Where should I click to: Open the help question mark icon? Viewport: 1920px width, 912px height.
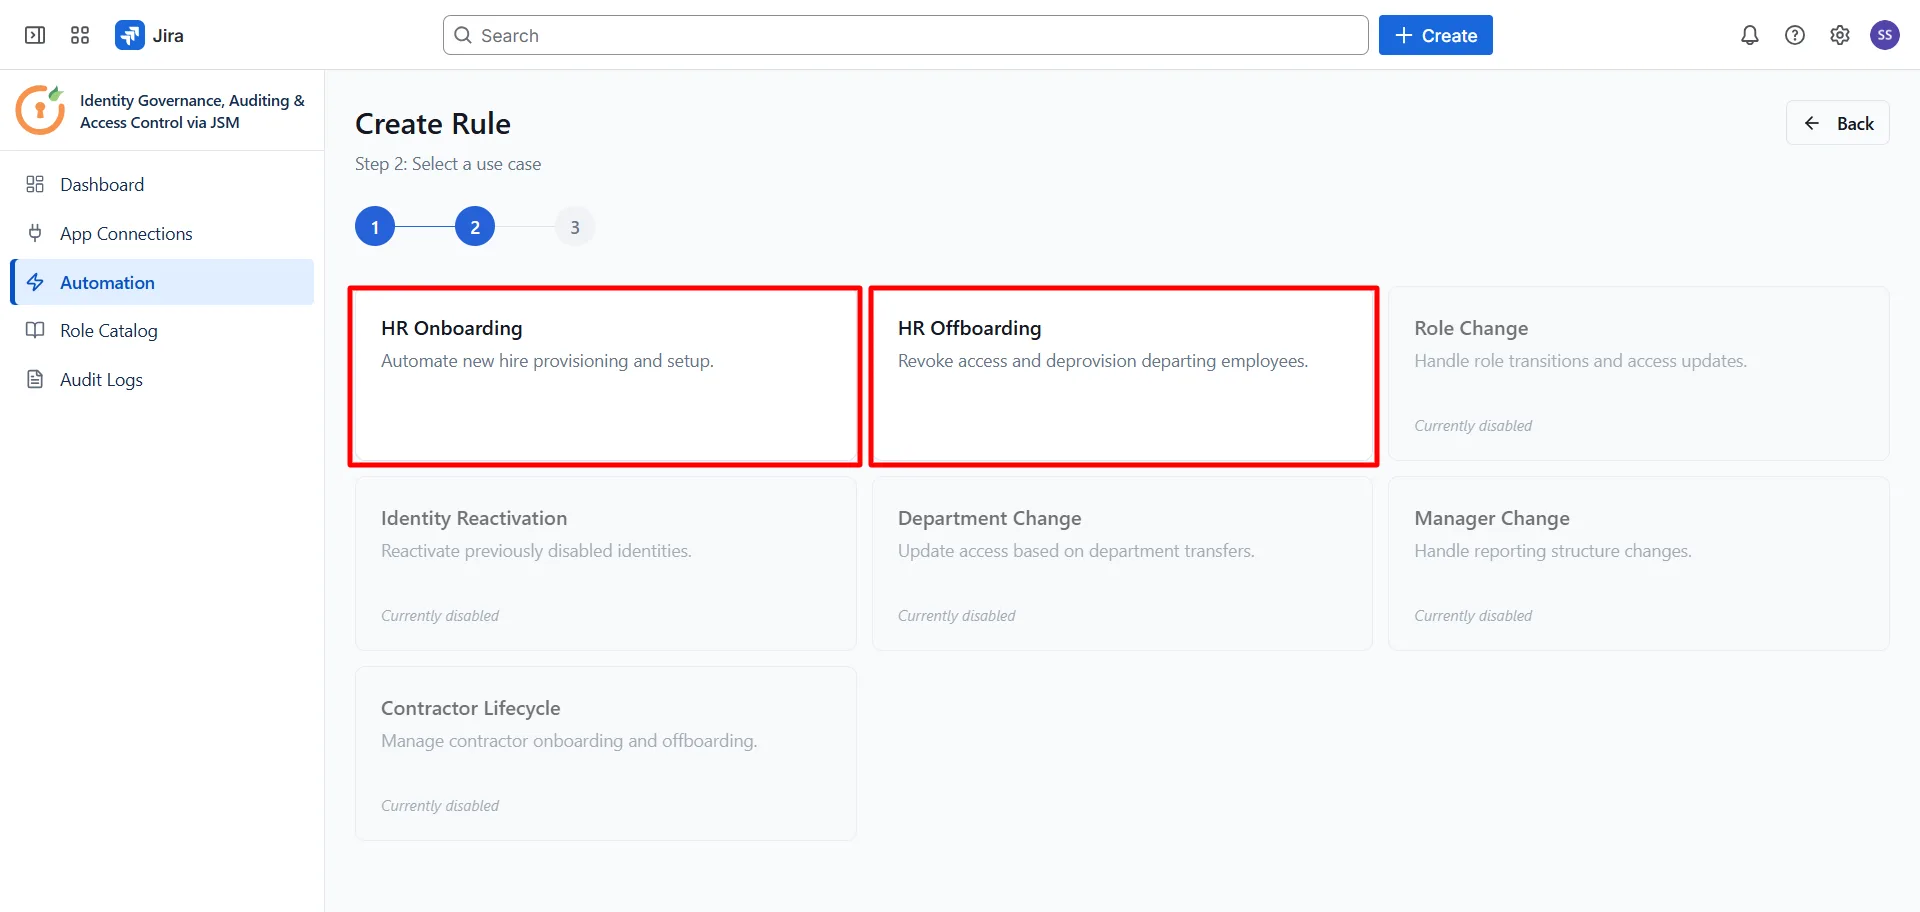click(1795, 35)
